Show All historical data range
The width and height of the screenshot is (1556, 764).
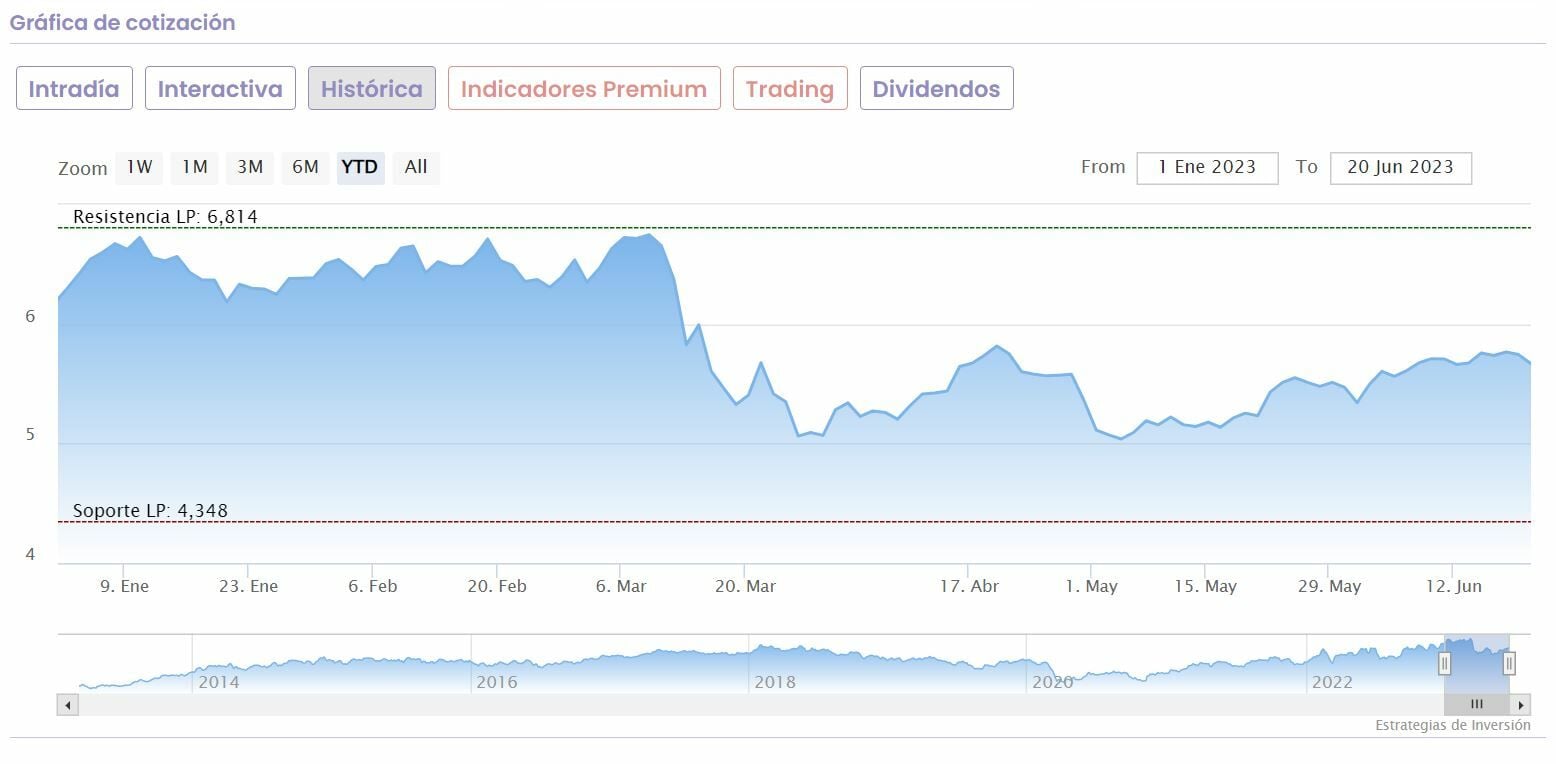(x=416, y=167)
